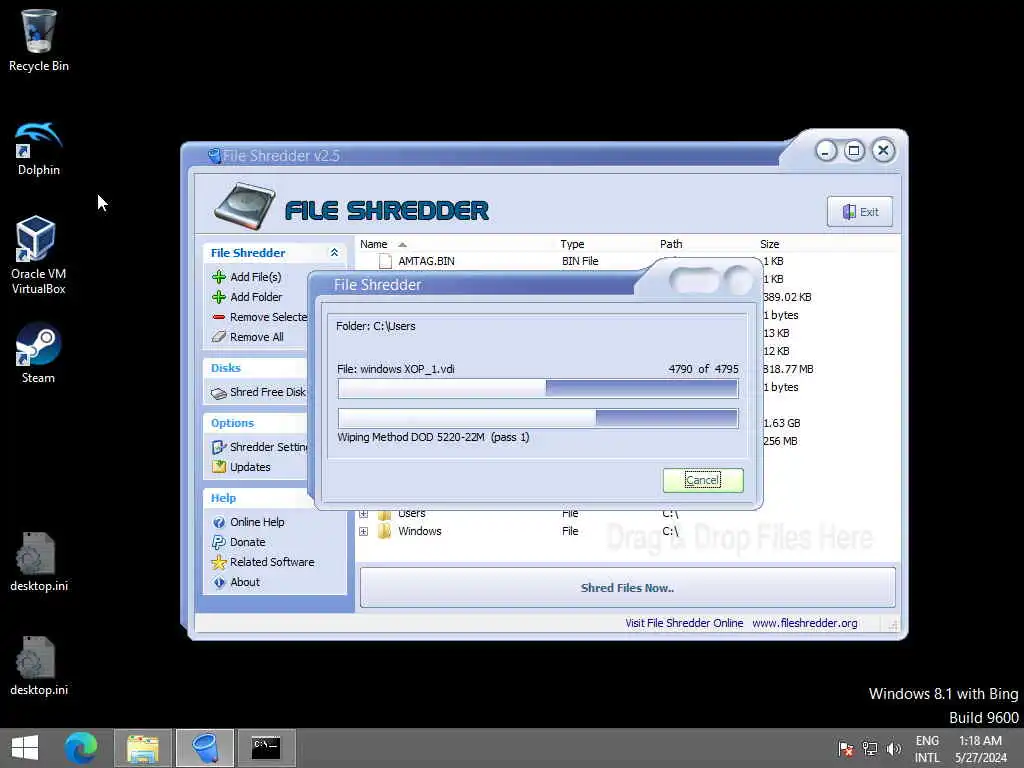This screenshot has width=1024, height=768.
Task: Click the Donate PayPal icon
Action: click(x=219, y=542)
